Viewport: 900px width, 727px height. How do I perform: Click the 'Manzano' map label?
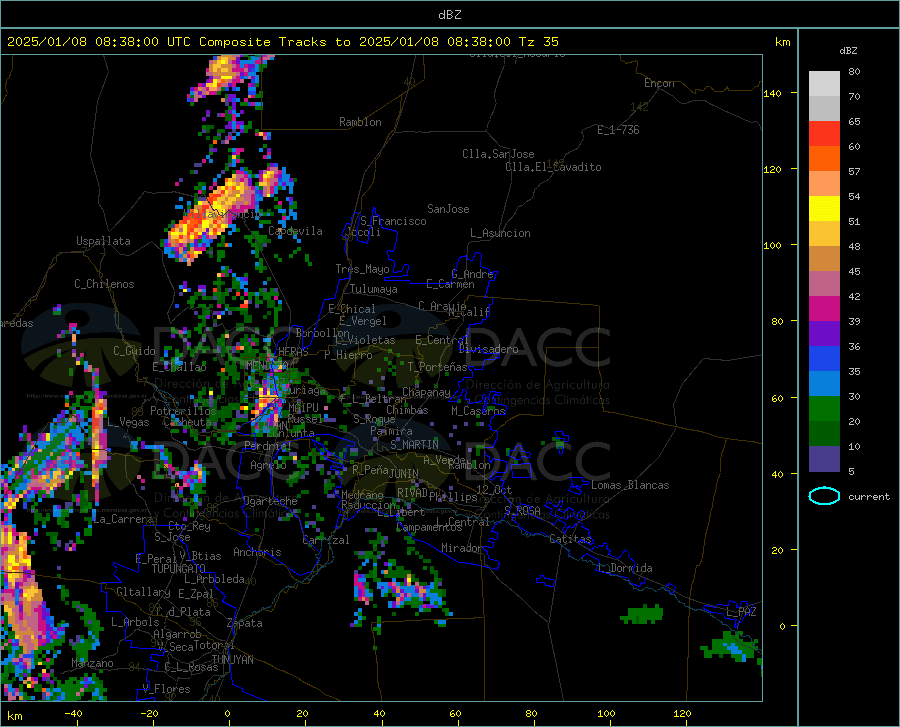(x=92, y=663)
